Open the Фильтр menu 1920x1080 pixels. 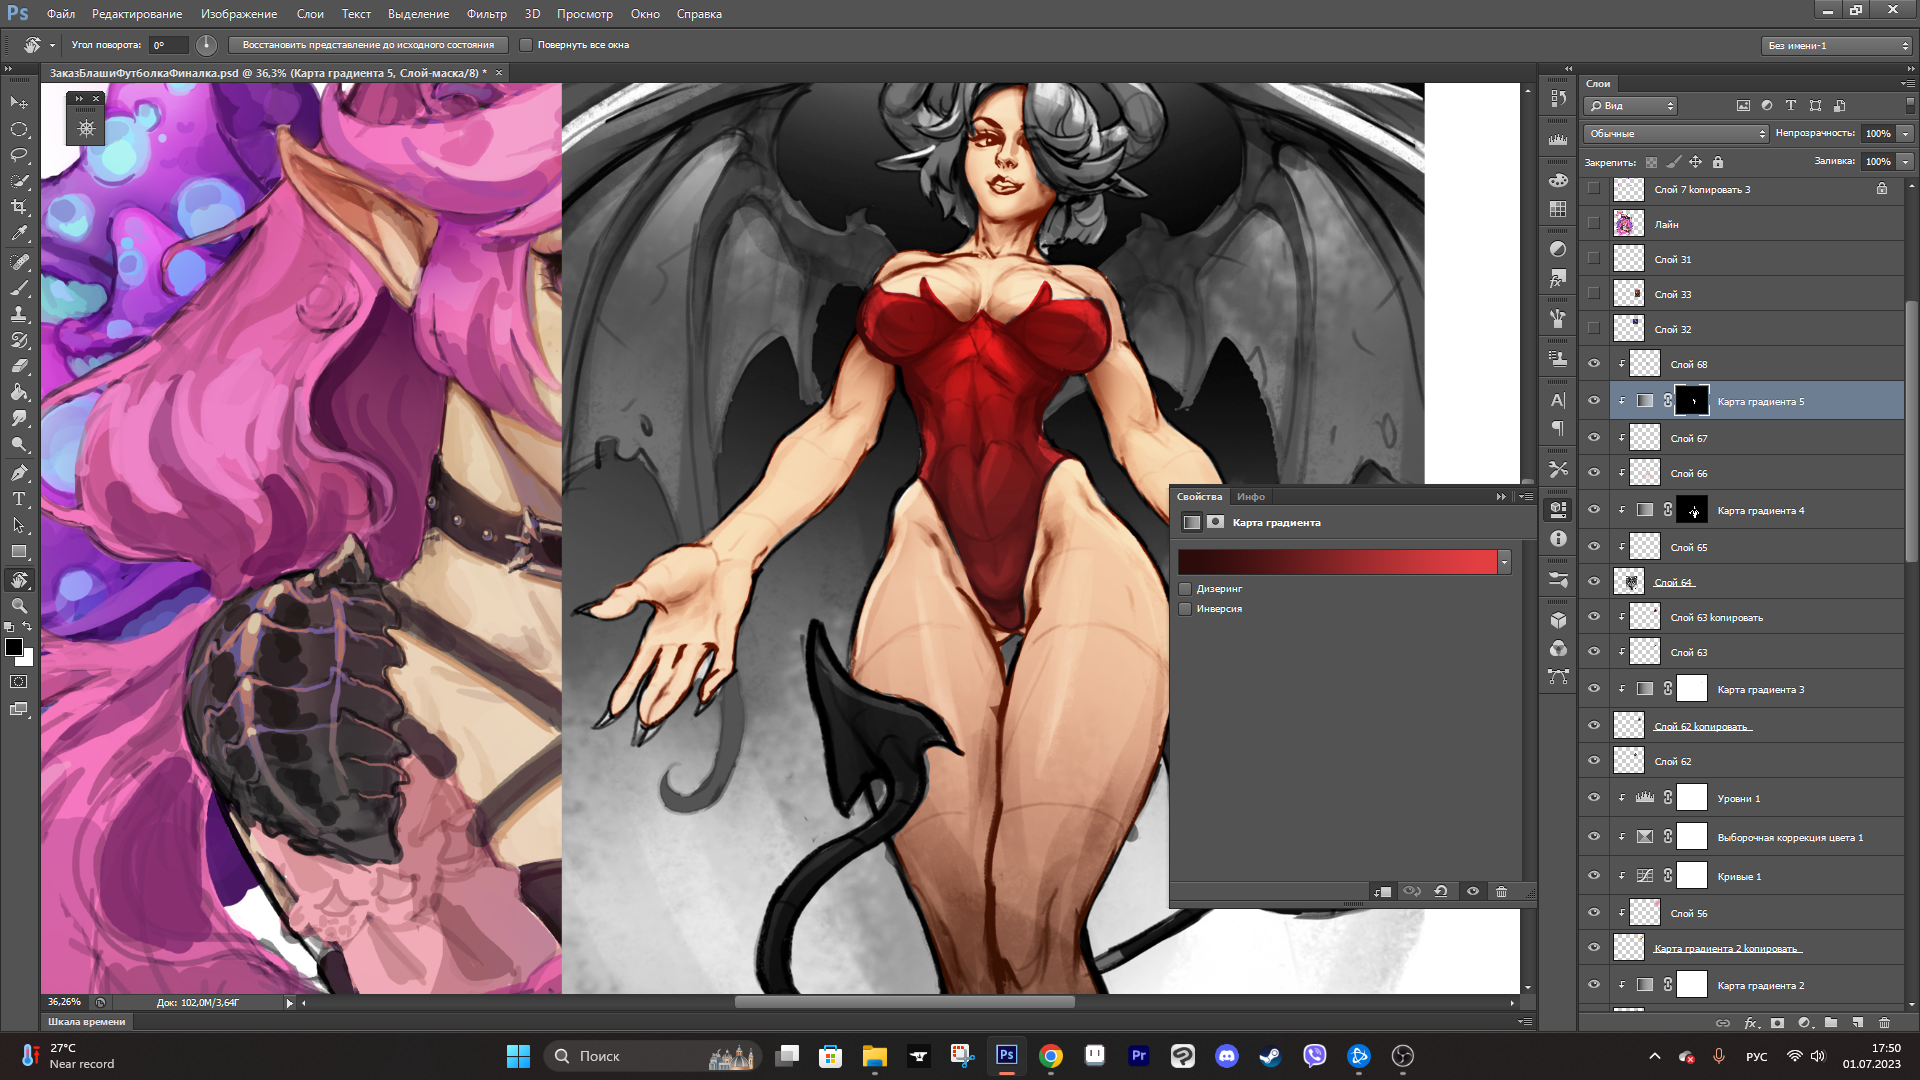[x=486, y=14]
